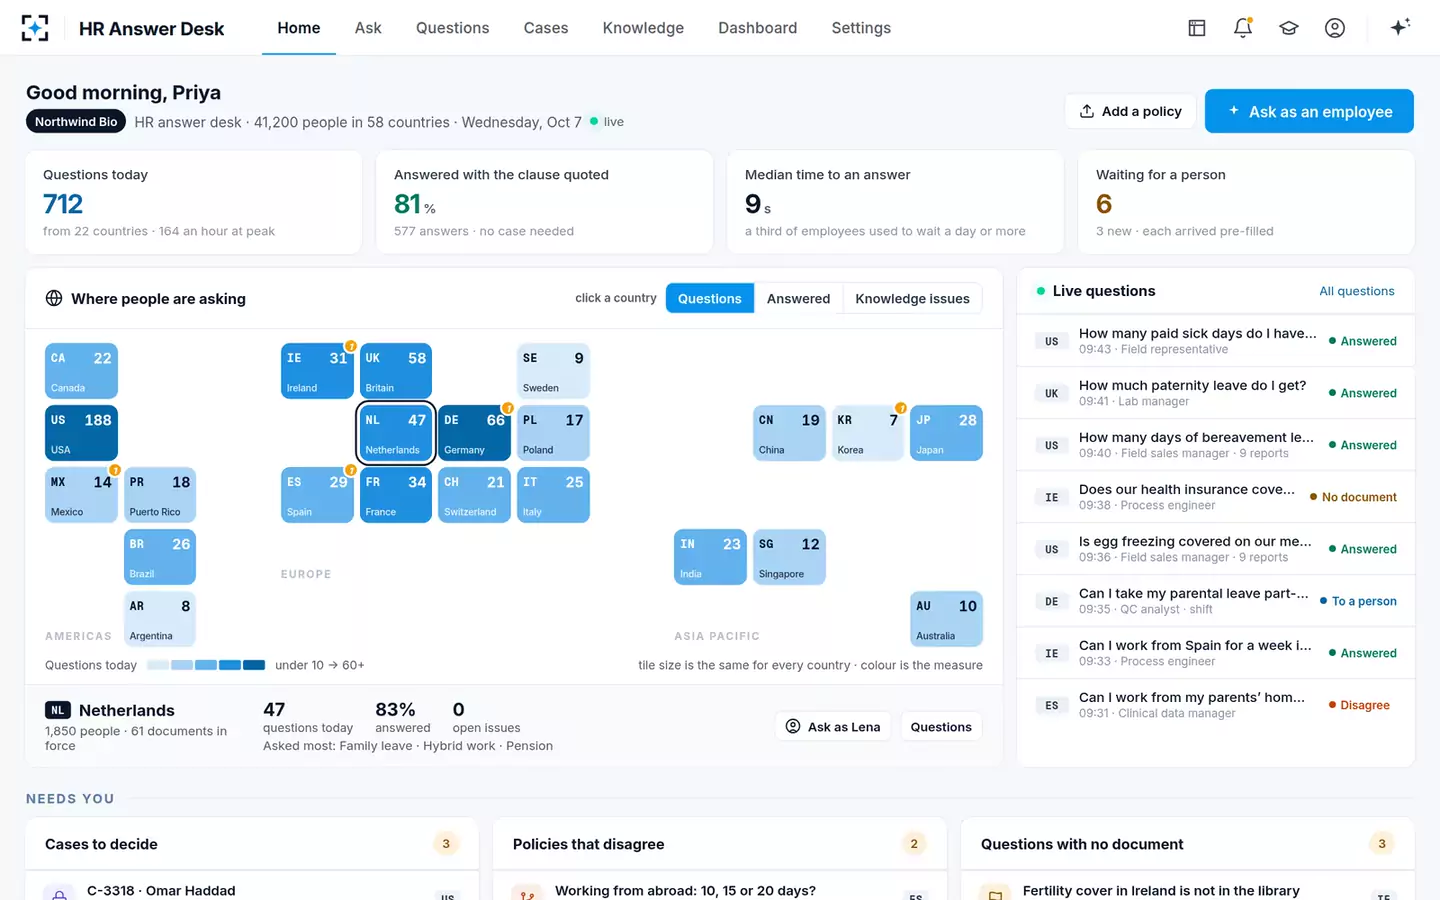The height and width of the screenshot is (900, 1440).
Task: Select the Germany tile on the map
Action: pos(475,433)
